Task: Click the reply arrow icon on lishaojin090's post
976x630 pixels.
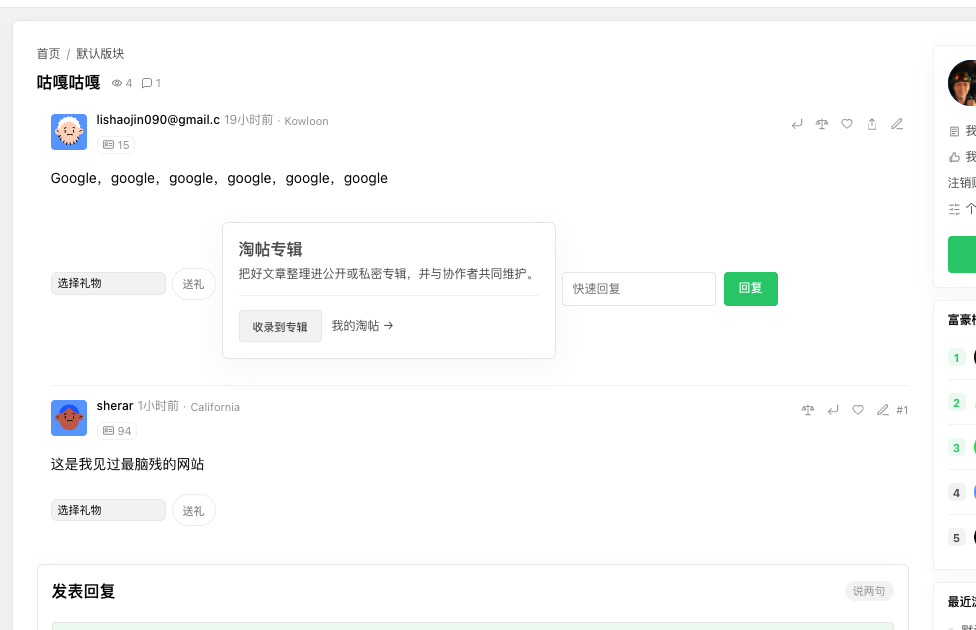Action: point(797,125)
